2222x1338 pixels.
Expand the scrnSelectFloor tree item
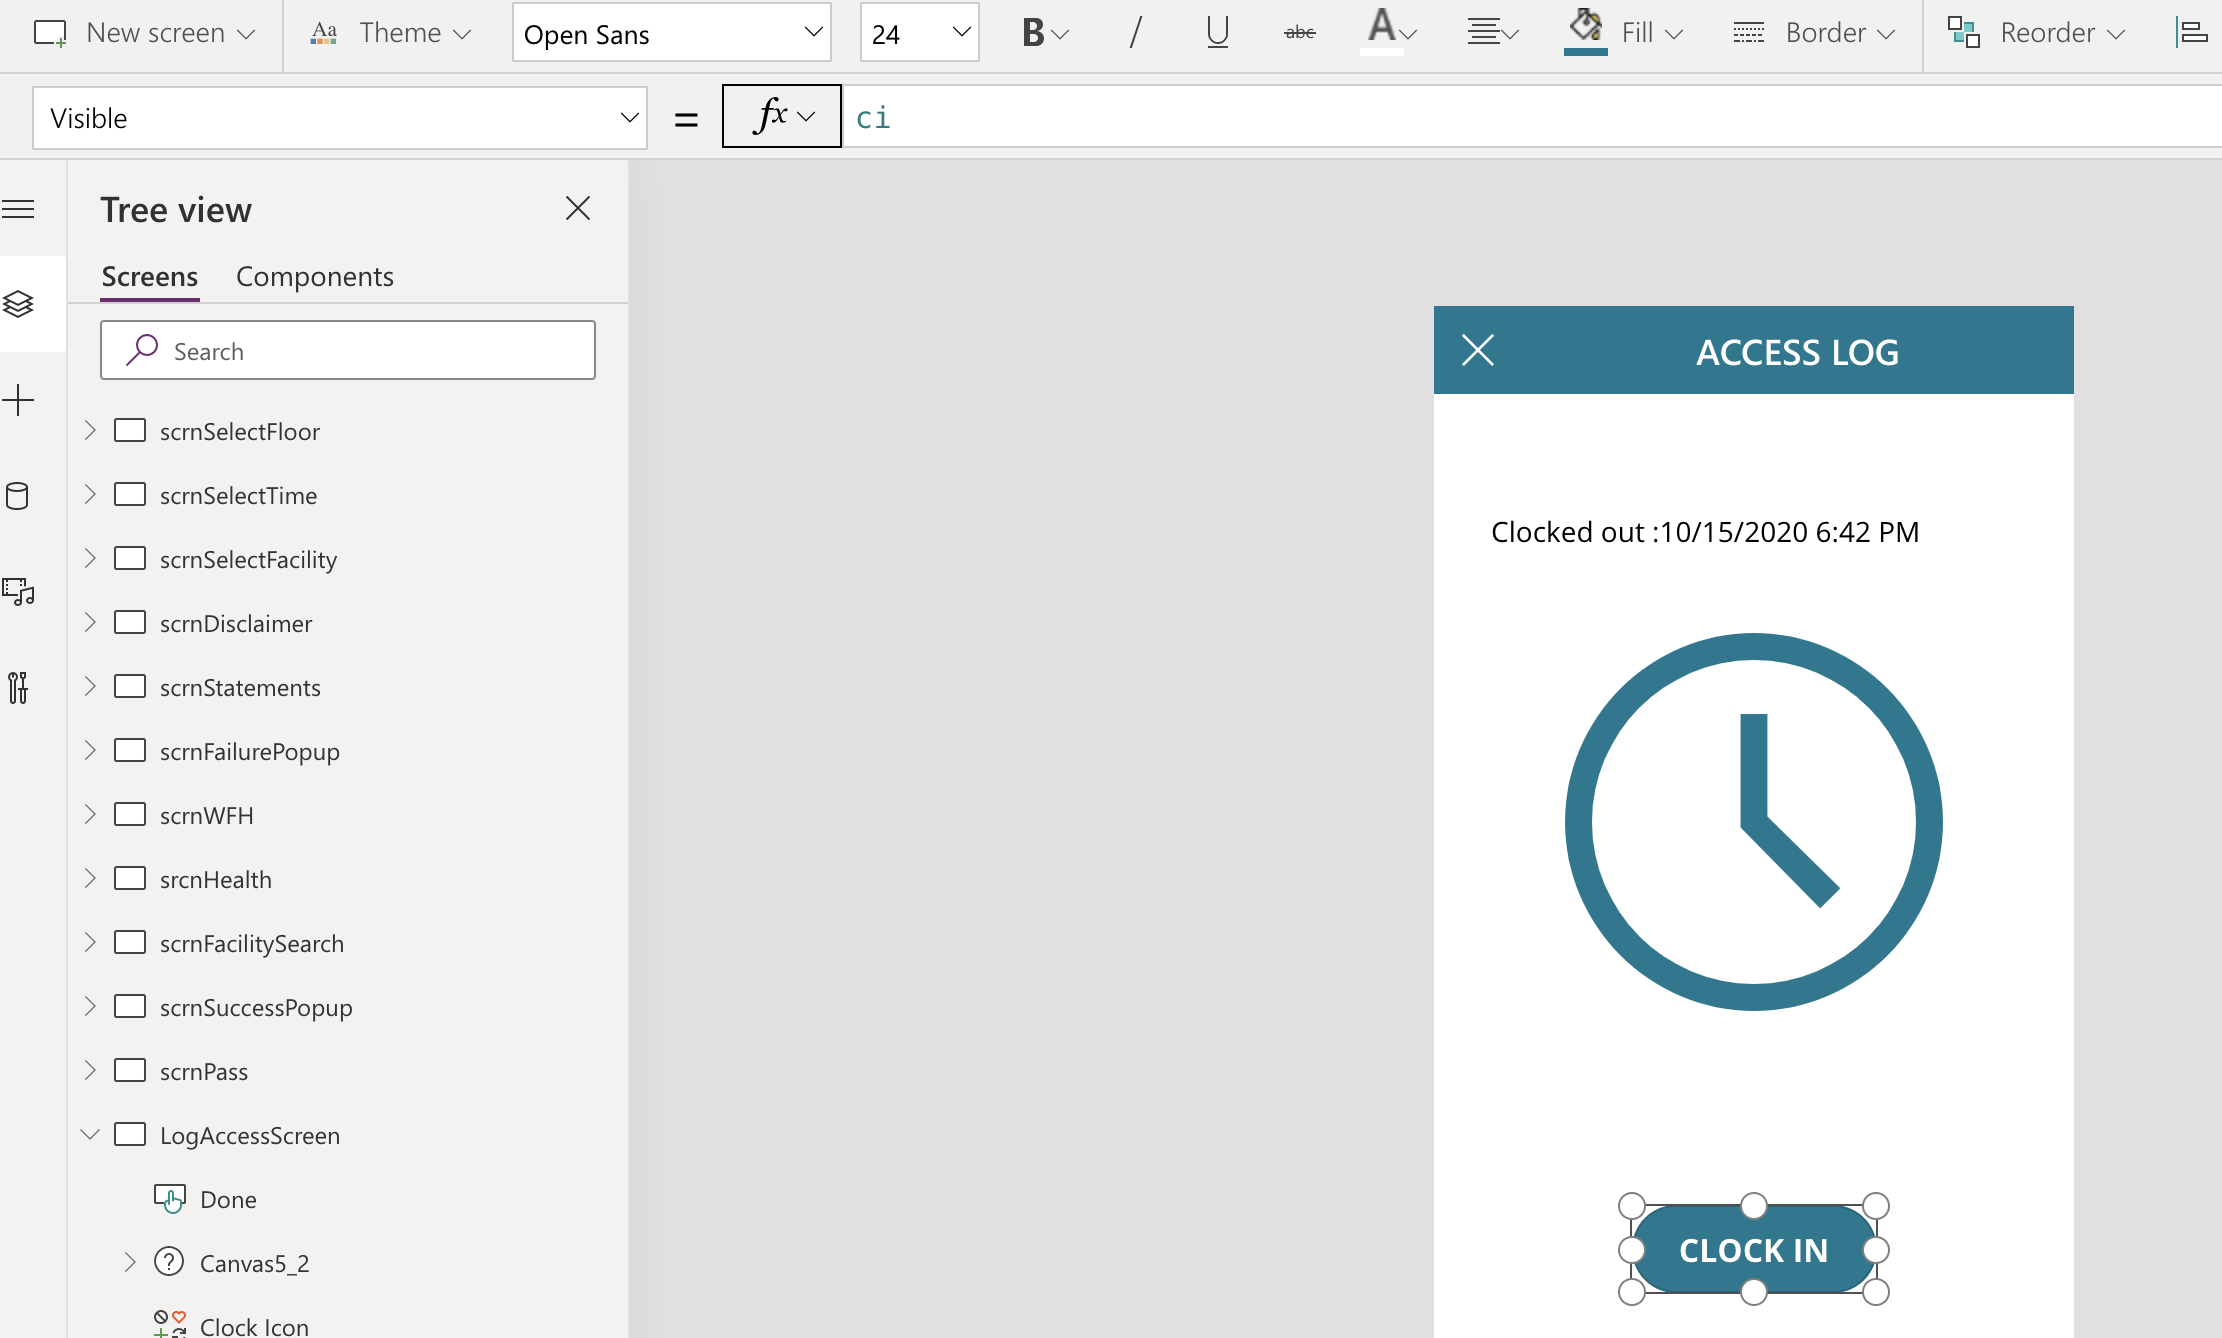point(89,430)
